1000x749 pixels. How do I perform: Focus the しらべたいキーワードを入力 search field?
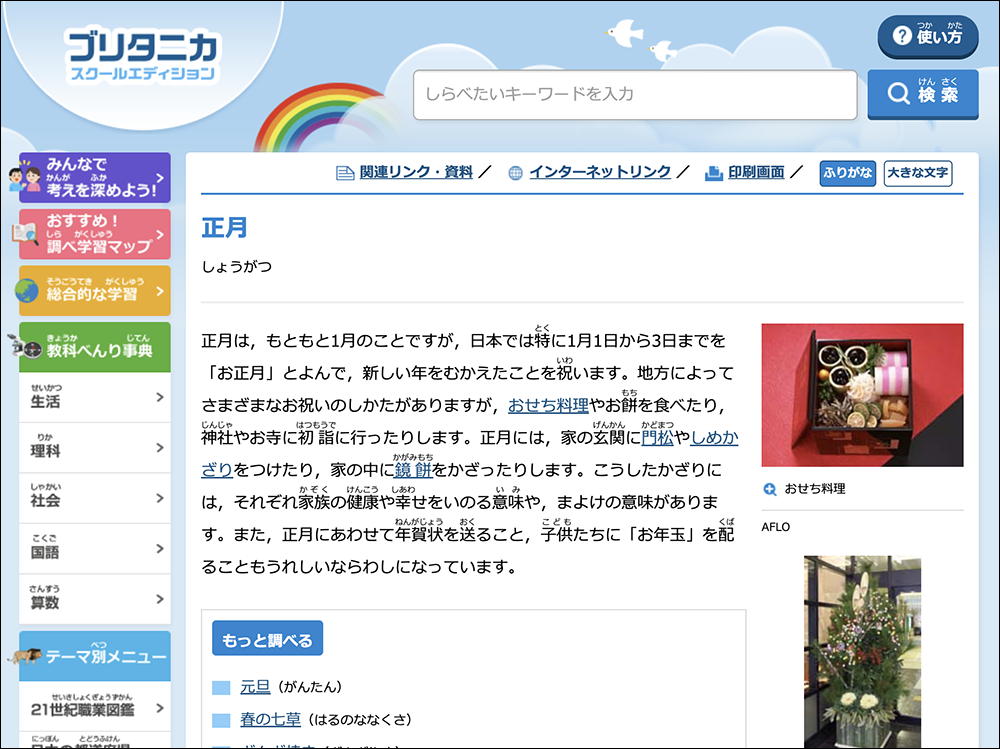click(x=635, y=94)
